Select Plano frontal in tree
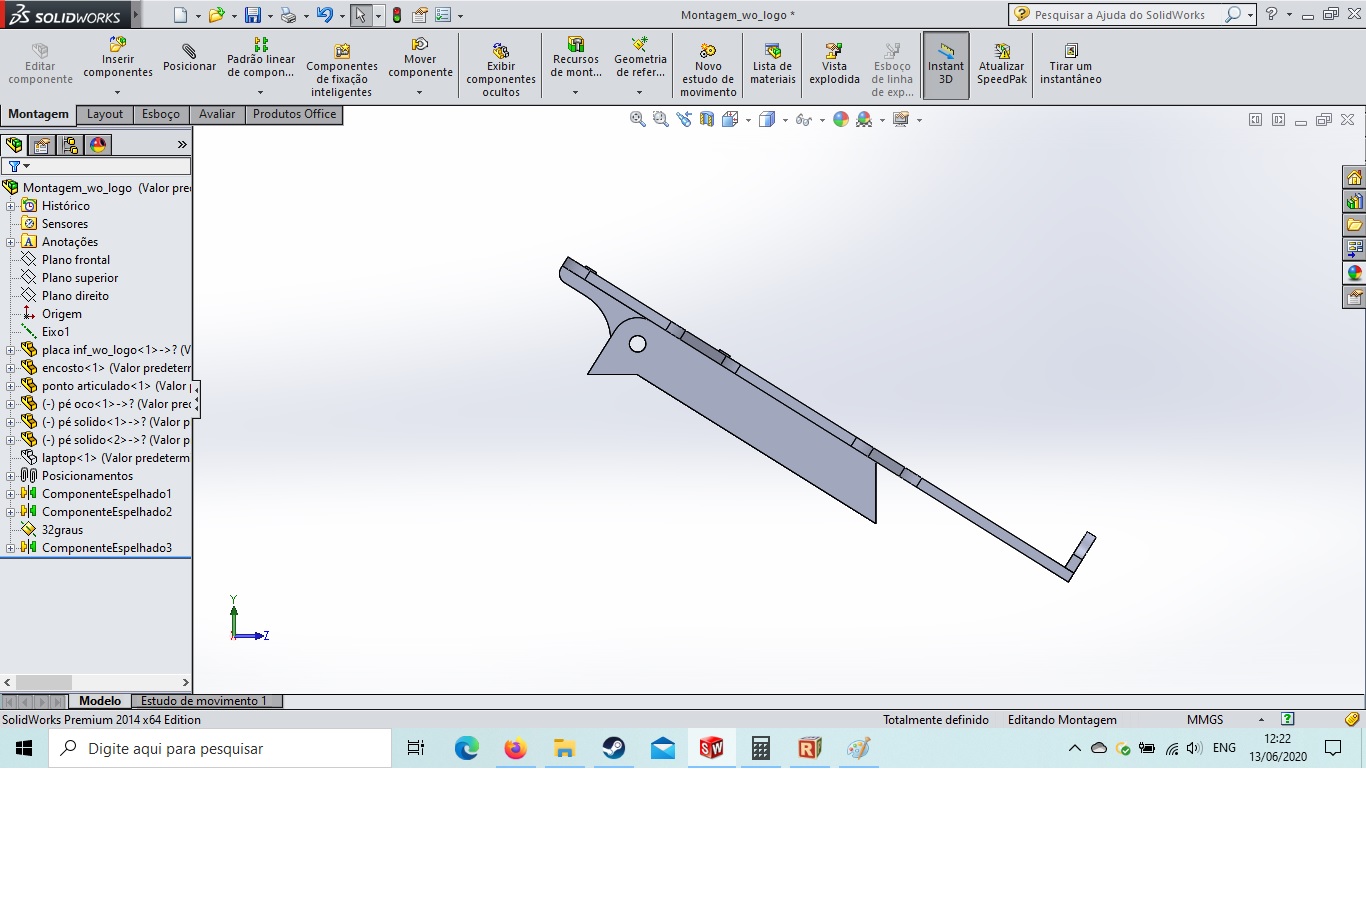This screenshot has width=1366, height=907. point(76,260)
